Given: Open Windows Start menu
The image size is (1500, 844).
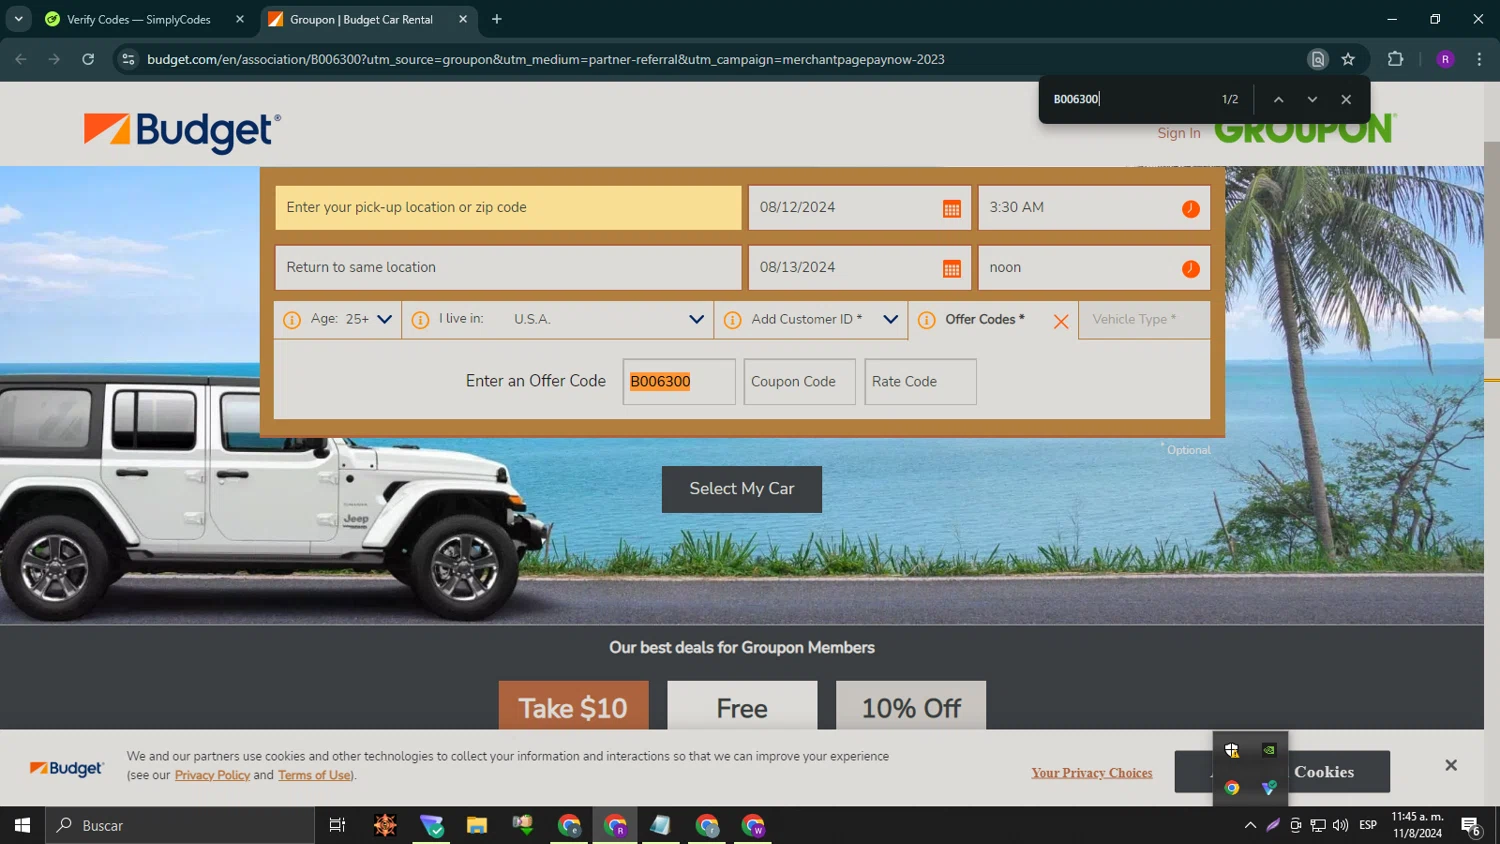Looking at the screenshot, I should click(22, 825).
